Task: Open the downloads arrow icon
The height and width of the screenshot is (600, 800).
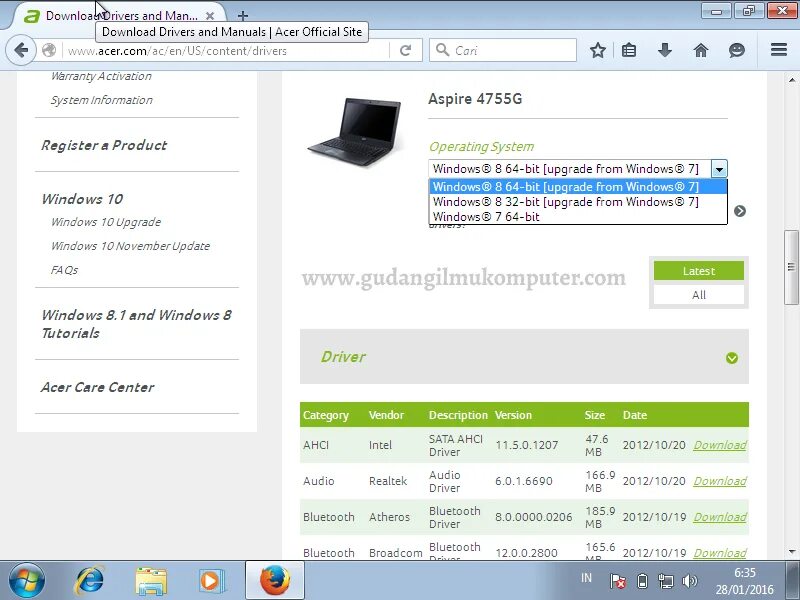Action: (665, 50)
